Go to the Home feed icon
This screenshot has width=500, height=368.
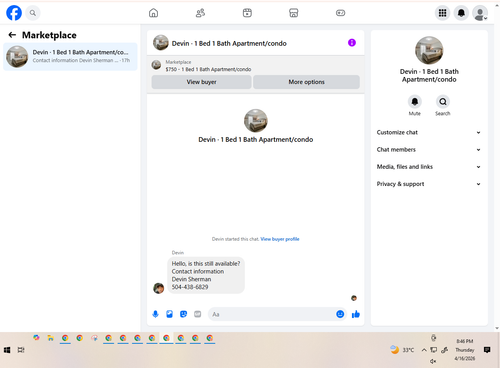[153, 13]
